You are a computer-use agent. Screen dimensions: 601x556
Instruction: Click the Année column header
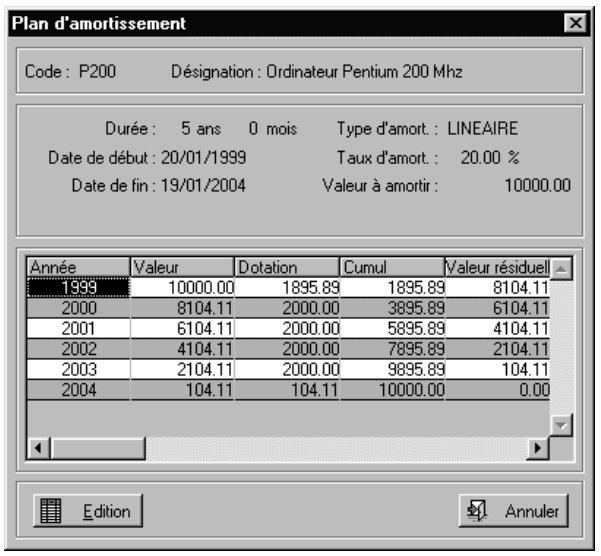pos(79,267)
